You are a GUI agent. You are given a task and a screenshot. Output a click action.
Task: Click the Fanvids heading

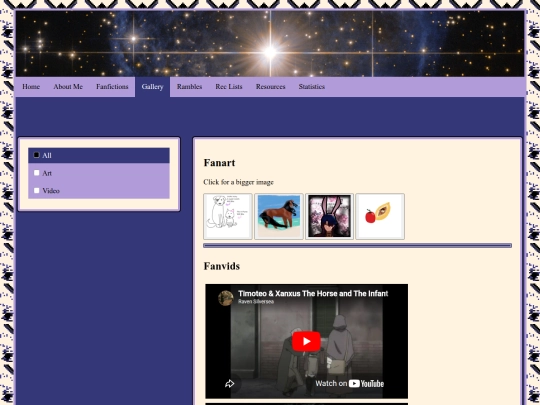point(222,266)
